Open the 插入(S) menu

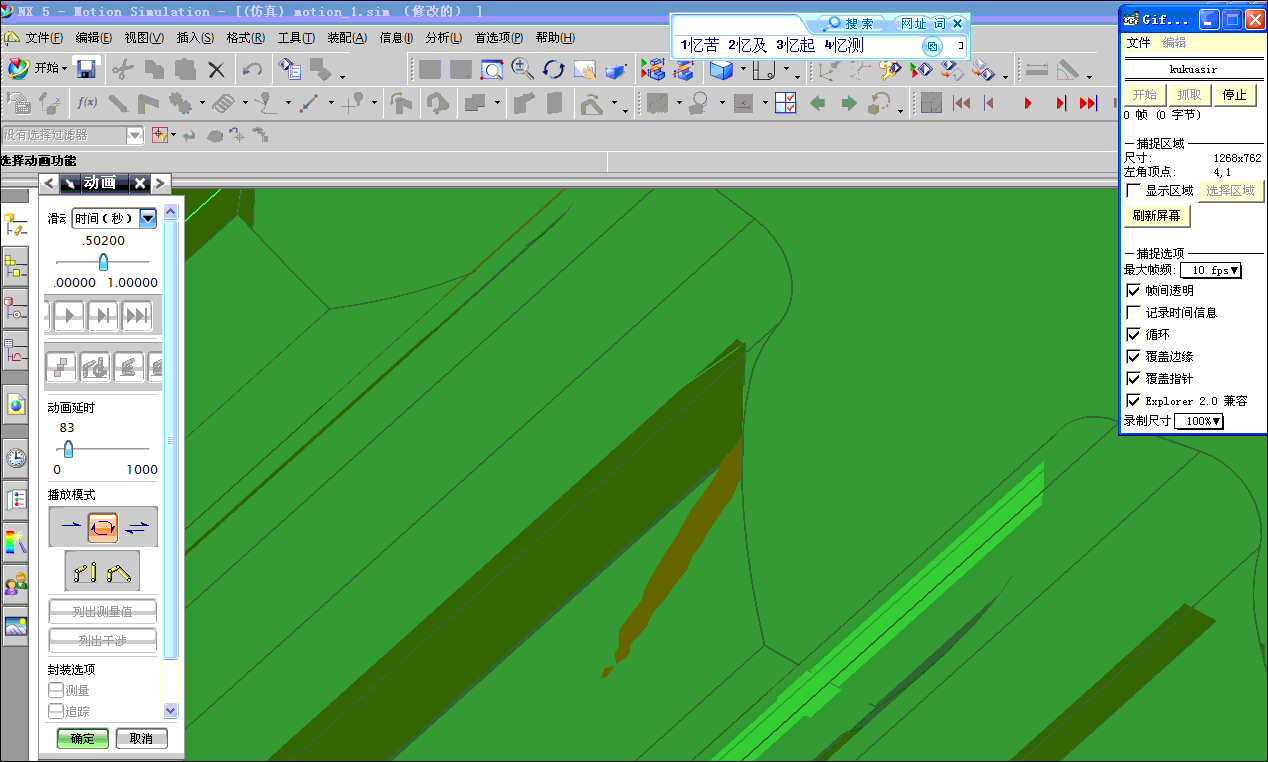point(195,38)
